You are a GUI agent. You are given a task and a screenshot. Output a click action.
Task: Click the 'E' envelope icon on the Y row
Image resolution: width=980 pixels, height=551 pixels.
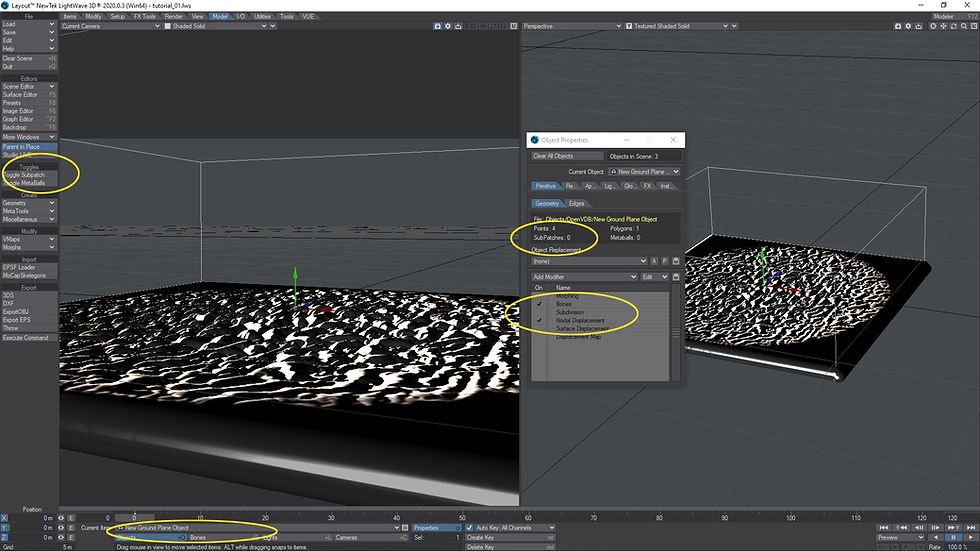click(72, 528)
